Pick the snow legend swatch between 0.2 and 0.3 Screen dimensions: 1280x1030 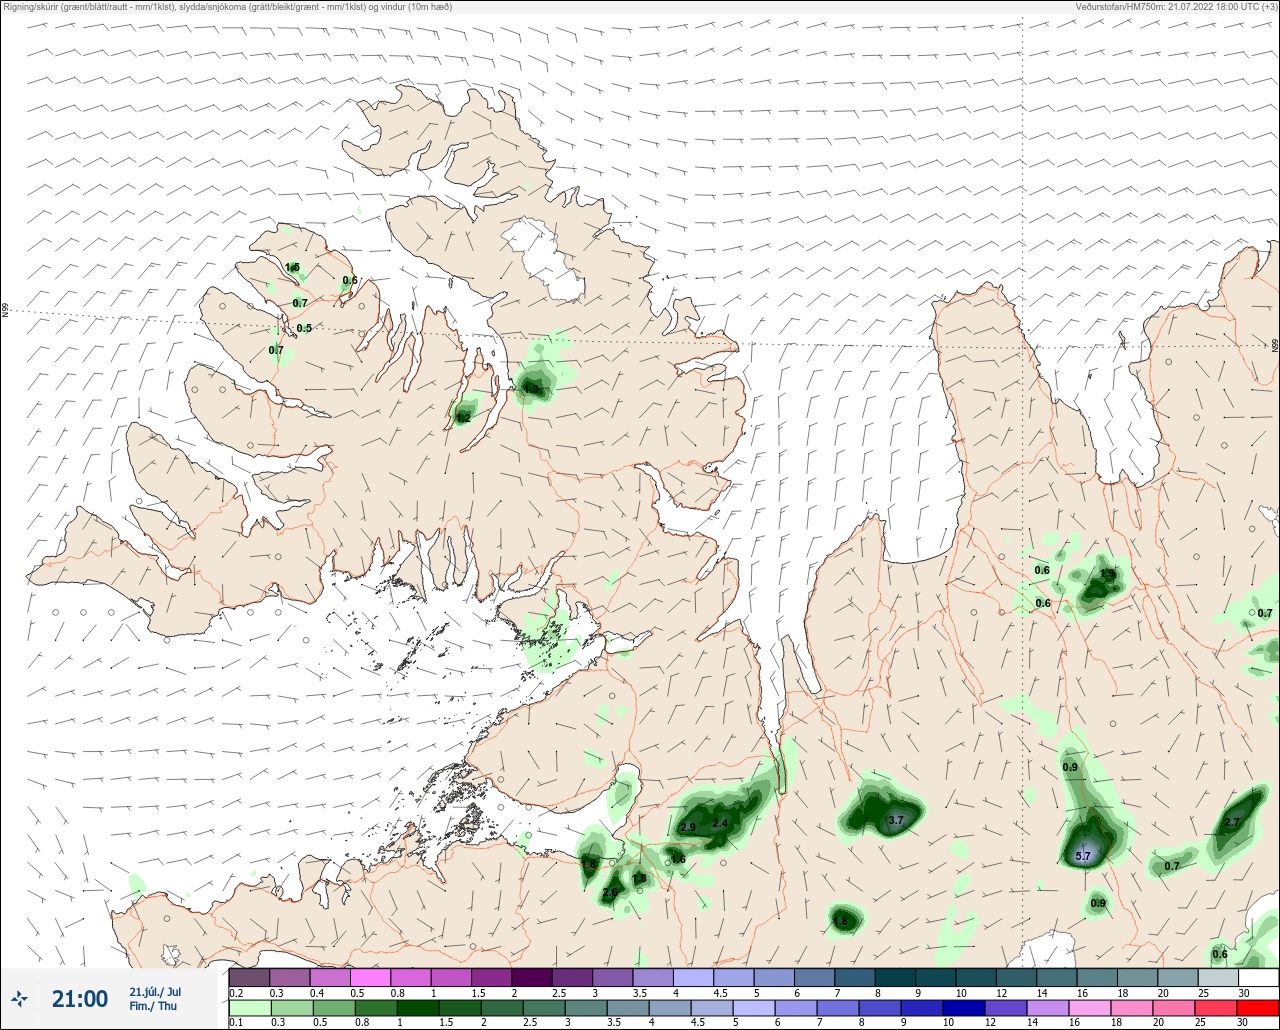[x=250, y=977]
